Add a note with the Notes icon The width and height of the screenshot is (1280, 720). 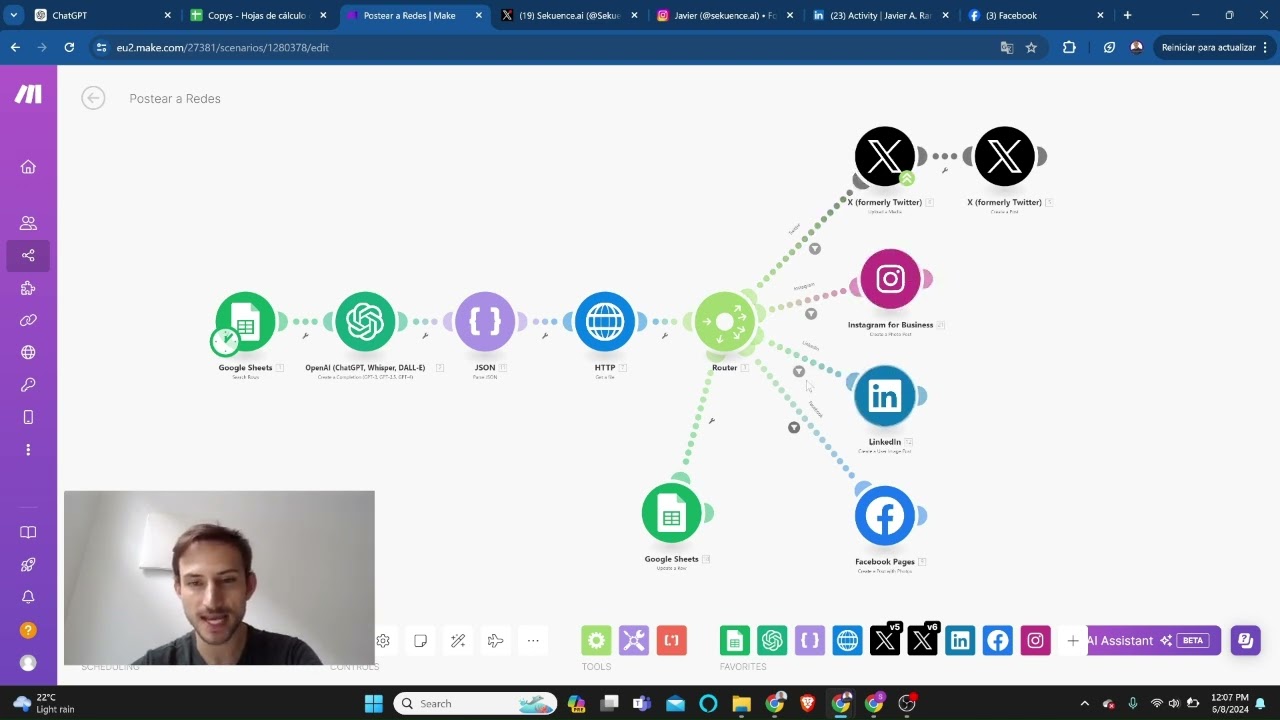421,641
